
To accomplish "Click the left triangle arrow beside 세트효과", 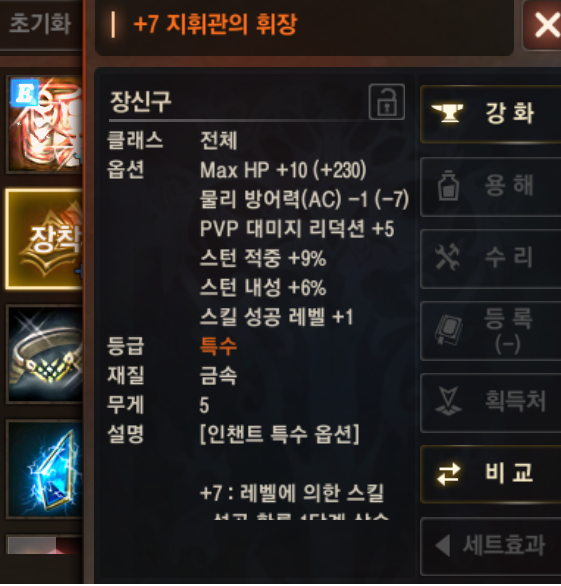I will coord(443,546).
